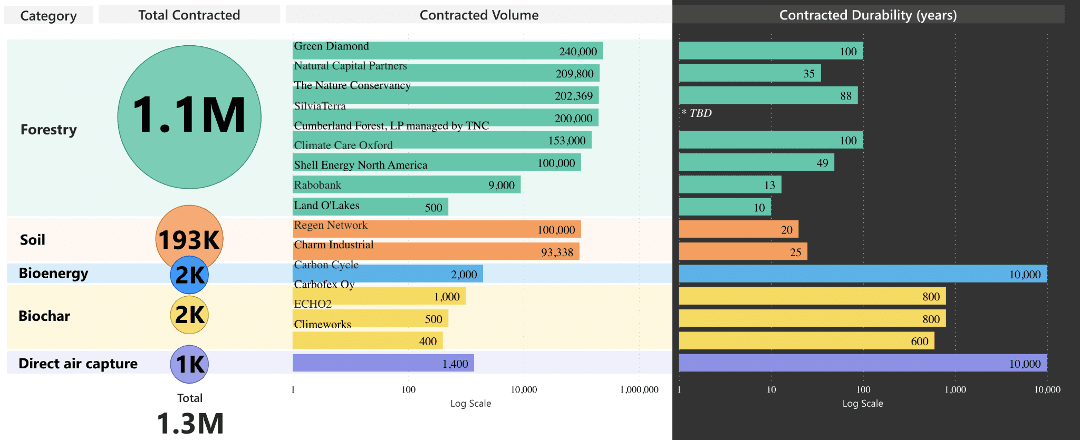The height and width of the screenshot is (440, 1080).
Task: Click the ECHO2 supplier label
Action: 312,304
